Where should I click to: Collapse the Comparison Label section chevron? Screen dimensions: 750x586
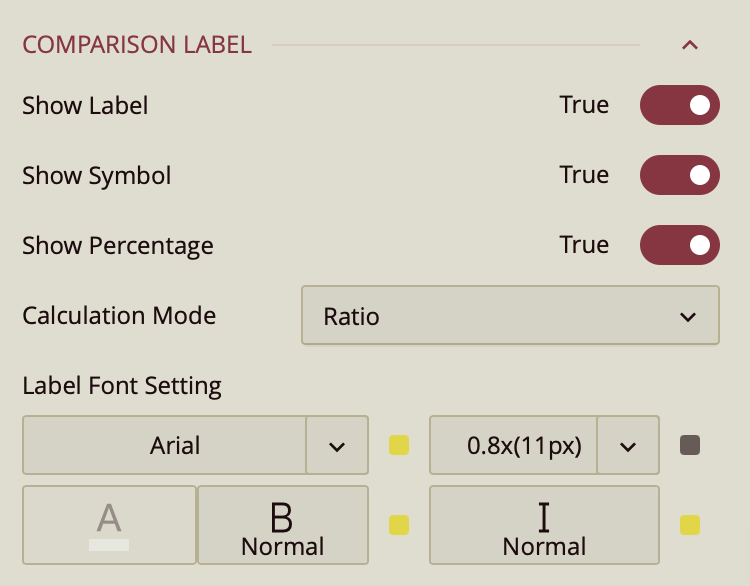point(689,45)
